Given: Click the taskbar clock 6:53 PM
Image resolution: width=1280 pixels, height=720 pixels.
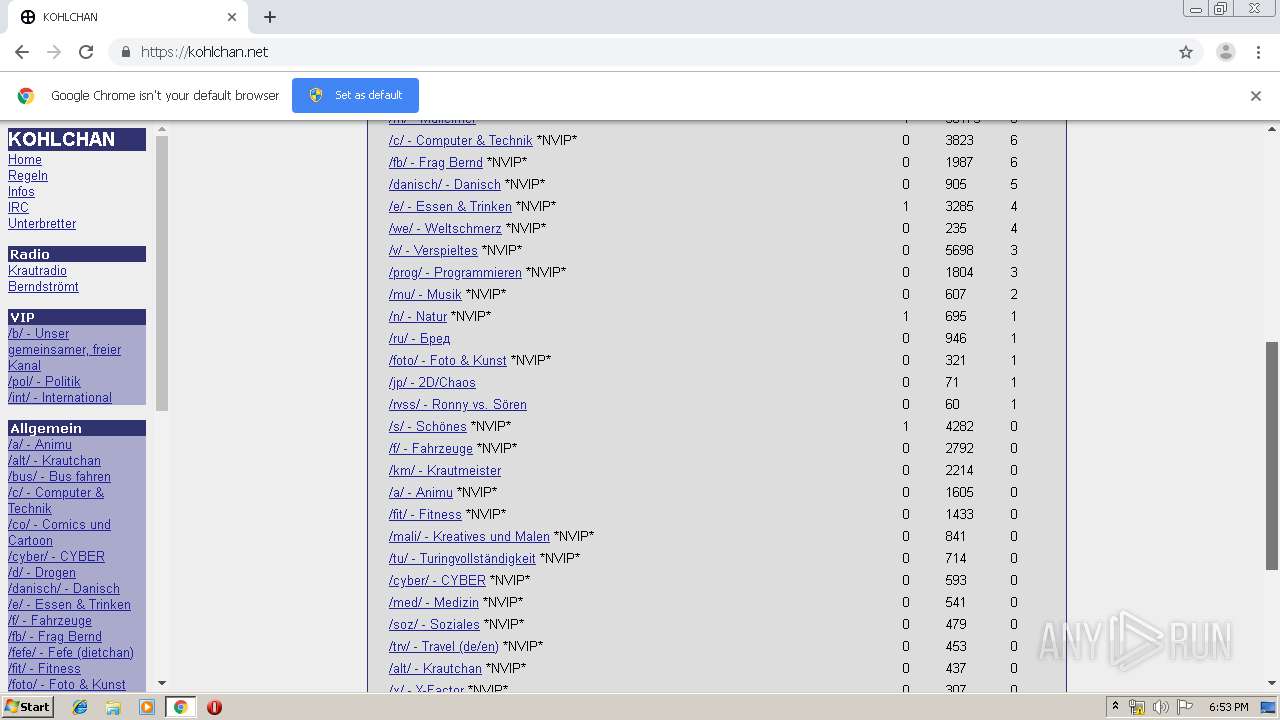Looking at the screenshot, I should click(1228, 707).
